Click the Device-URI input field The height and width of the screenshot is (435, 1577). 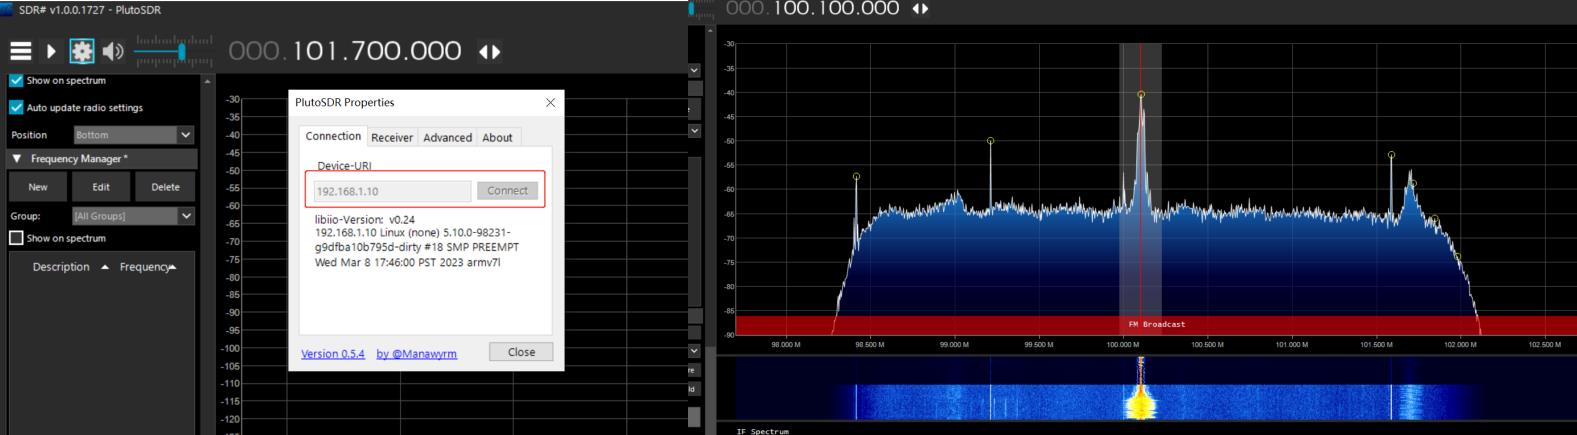pyautogui.click(x=392, y=191)
